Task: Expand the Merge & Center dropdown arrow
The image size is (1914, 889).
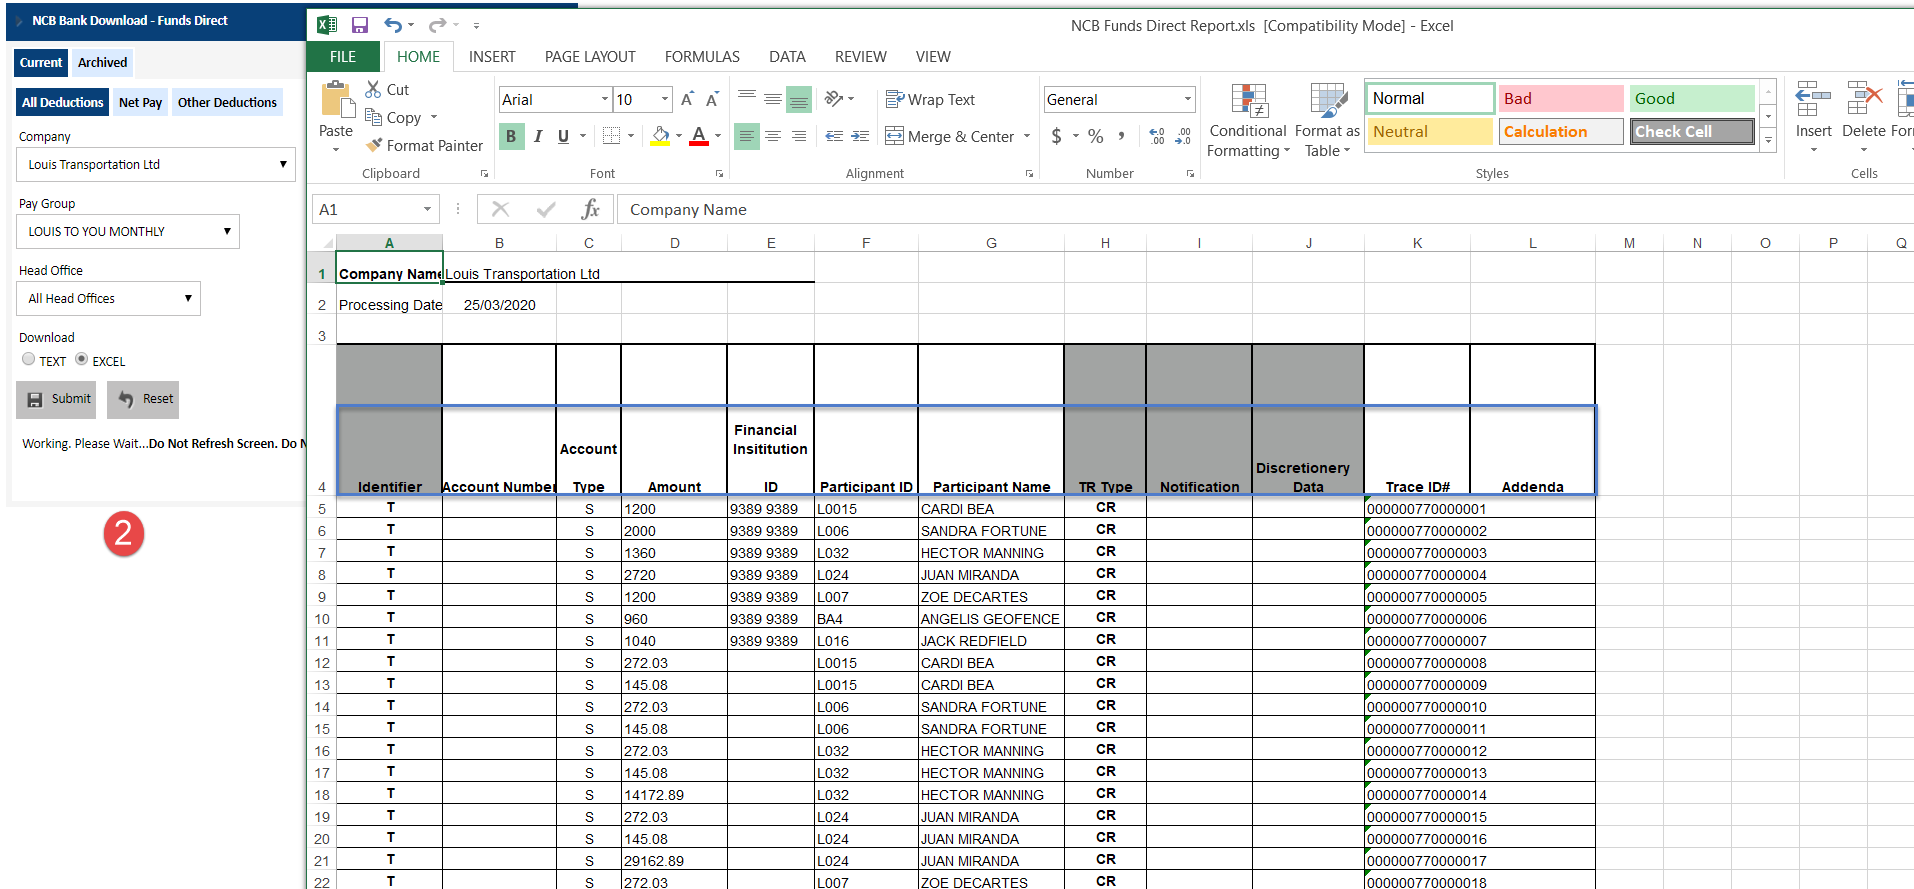Action: [x=1027, y=136]
